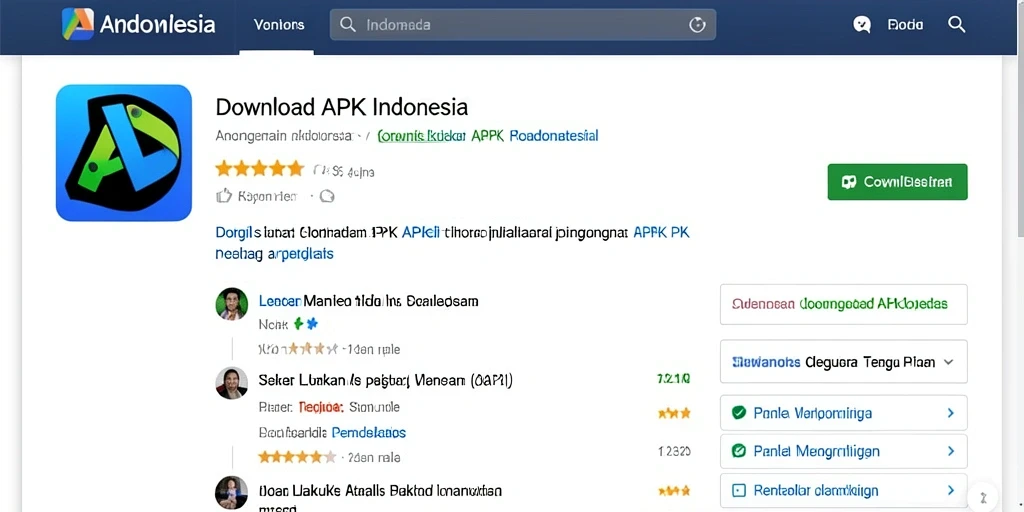Screen dimensions: 1024x512
Task: Click the circular icon at search field end
Action: click(697, 25)
